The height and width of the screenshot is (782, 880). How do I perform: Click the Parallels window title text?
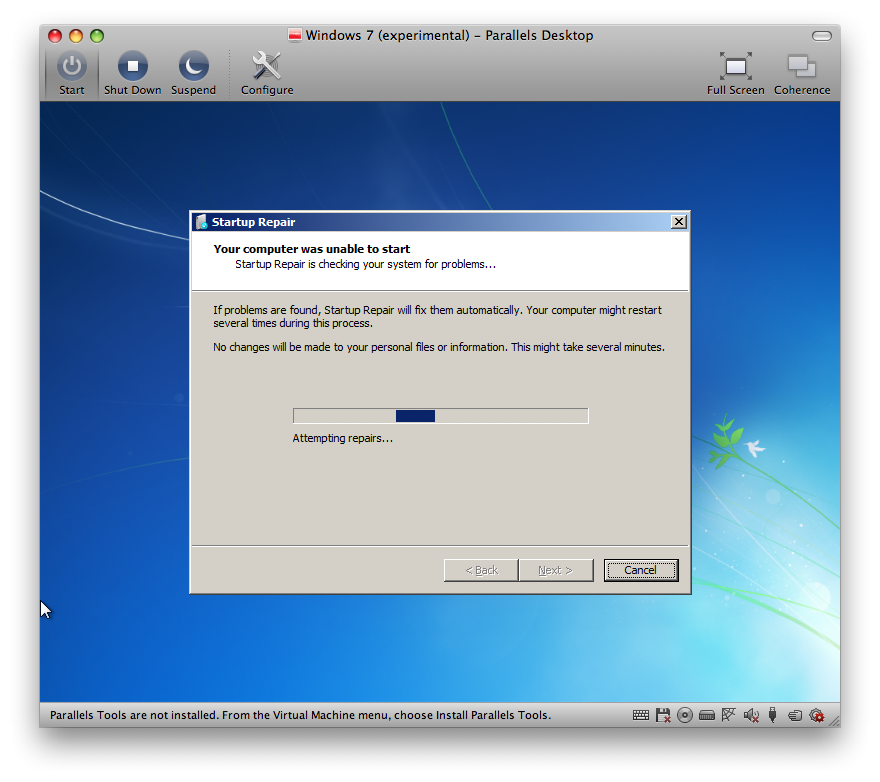[x=449, y=35]
